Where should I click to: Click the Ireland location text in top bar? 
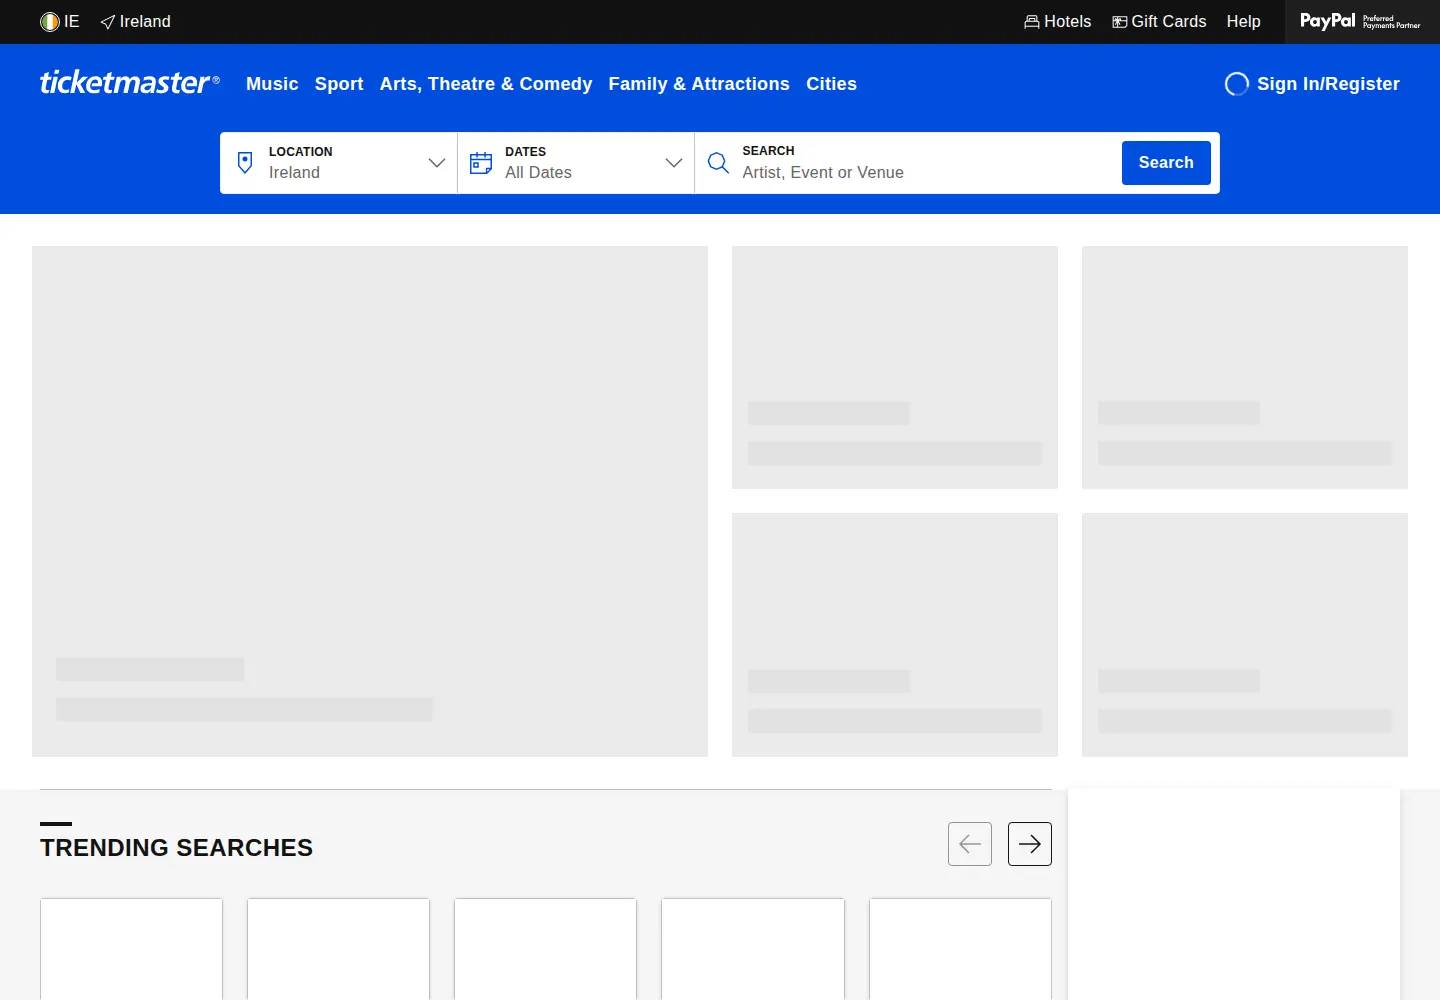pyautogui.click(x=145, y=22)
